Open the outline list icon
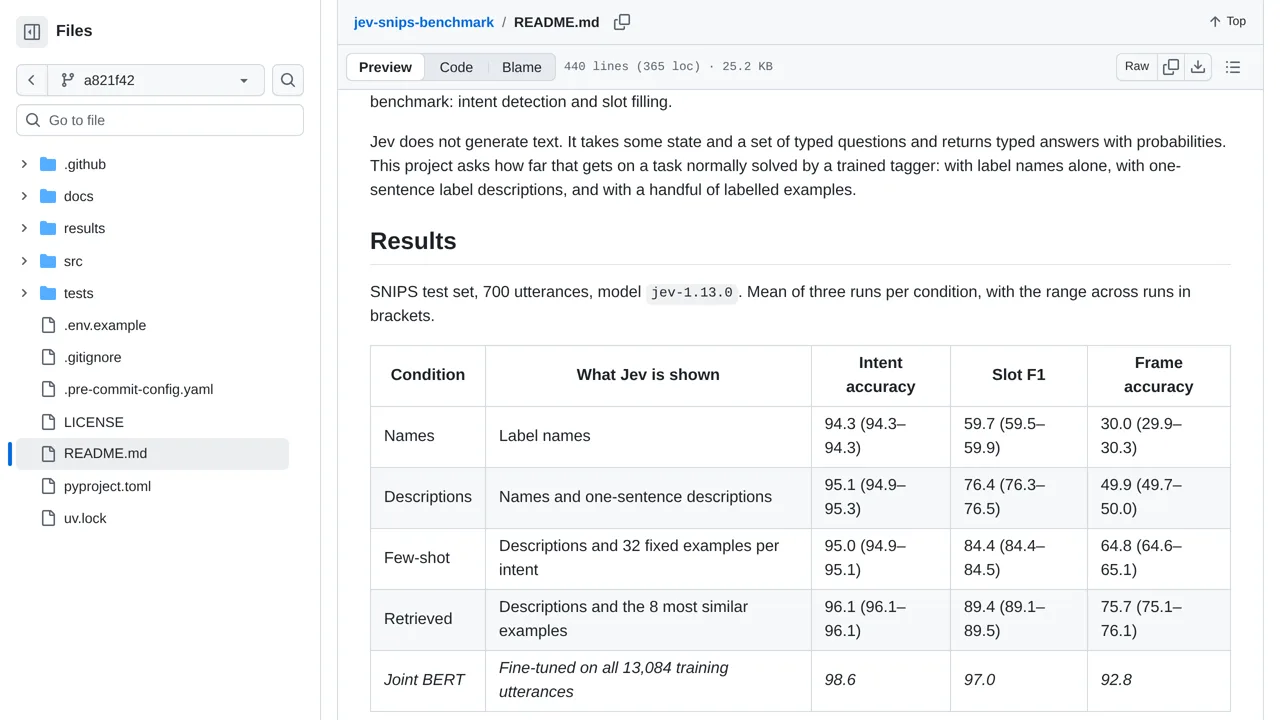 tap(1233, 67)
